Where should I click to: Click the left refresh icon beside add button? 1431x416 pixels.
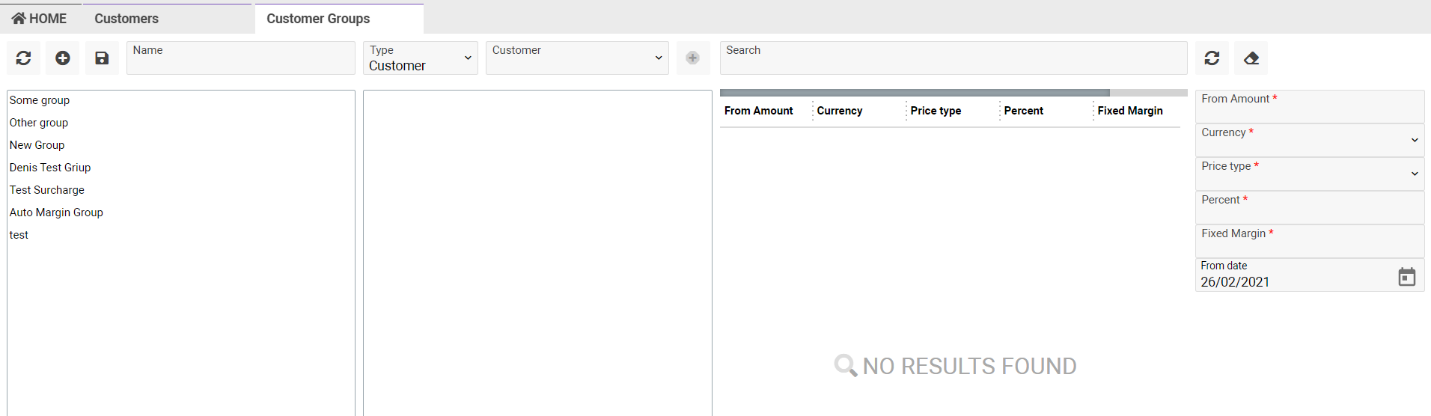[23, 59]
